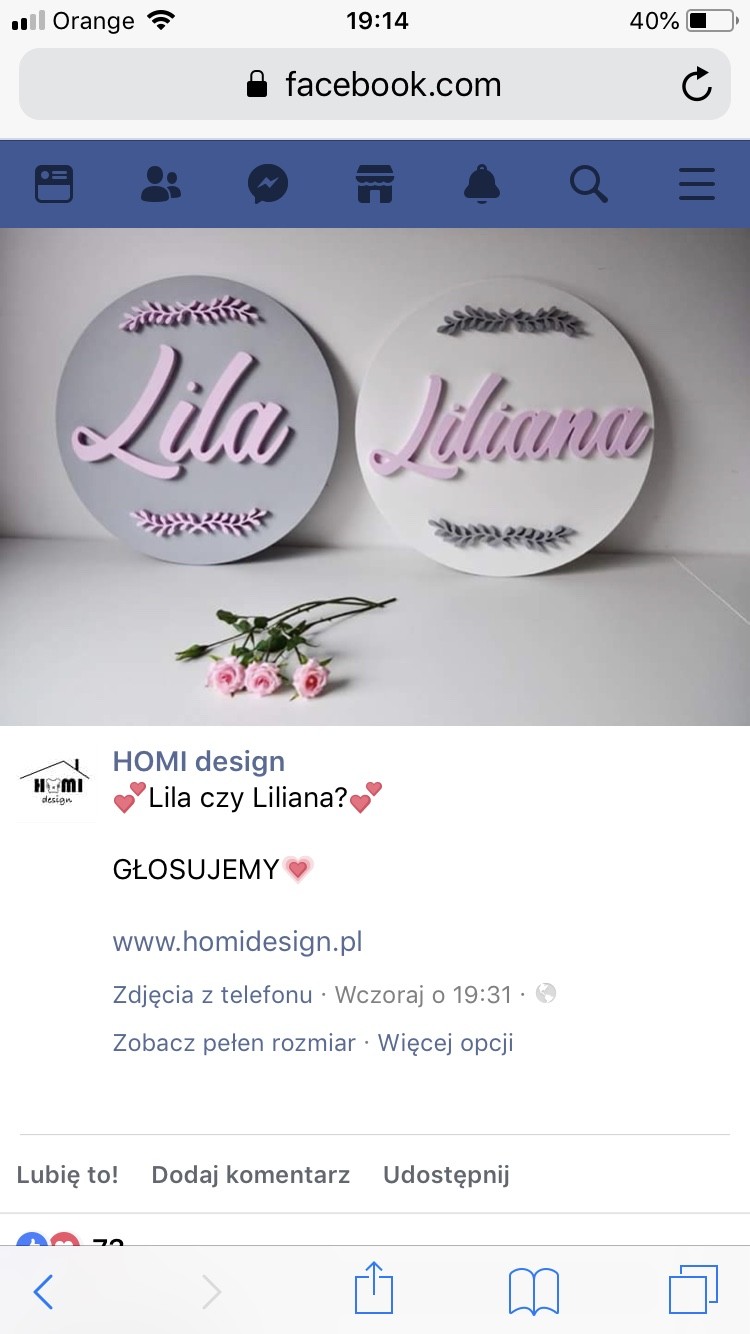
Task: Open the notifications bell icon
Action: tap(482, 184)
